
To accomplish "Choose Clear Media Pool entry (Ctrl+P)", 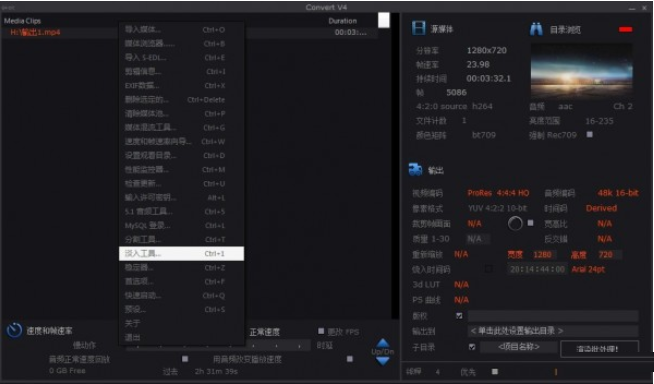I will tap(181, 113).
